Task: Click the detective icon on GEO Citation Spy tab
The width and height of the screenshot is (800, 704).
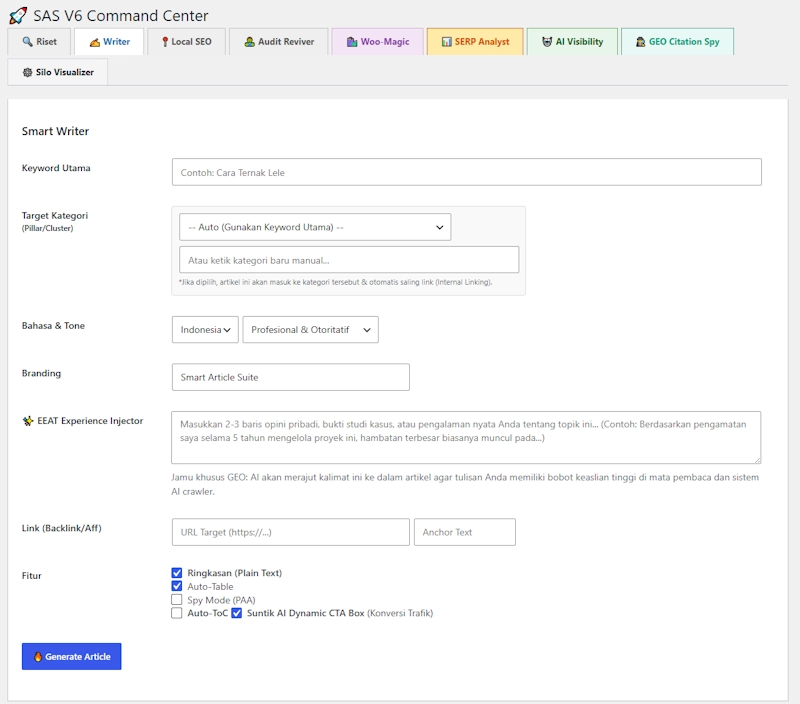Action: [640, 42]
